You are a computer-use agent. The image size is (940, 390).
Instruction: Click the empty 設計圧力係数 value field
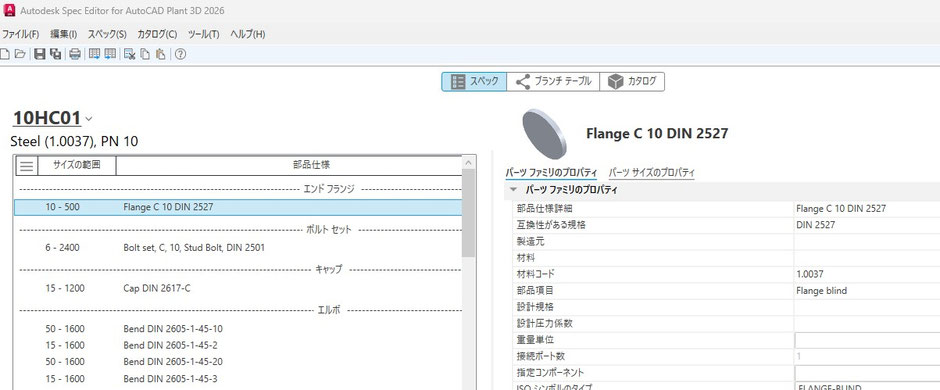[x=866, y=324]
